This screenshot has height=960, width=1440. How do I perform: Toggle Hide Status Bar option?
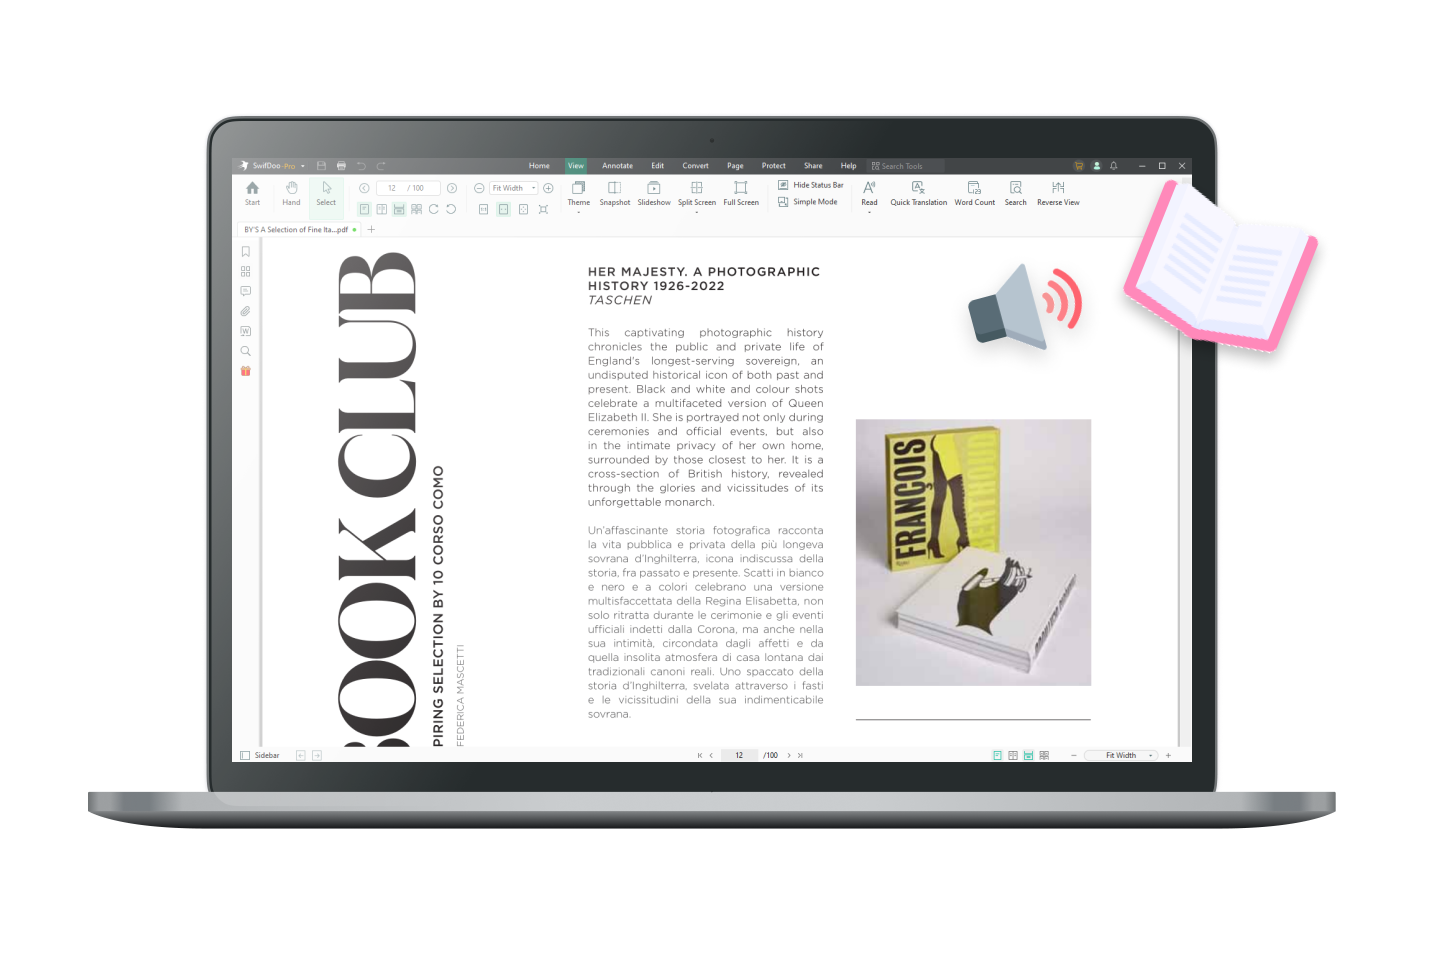point(811,185)
